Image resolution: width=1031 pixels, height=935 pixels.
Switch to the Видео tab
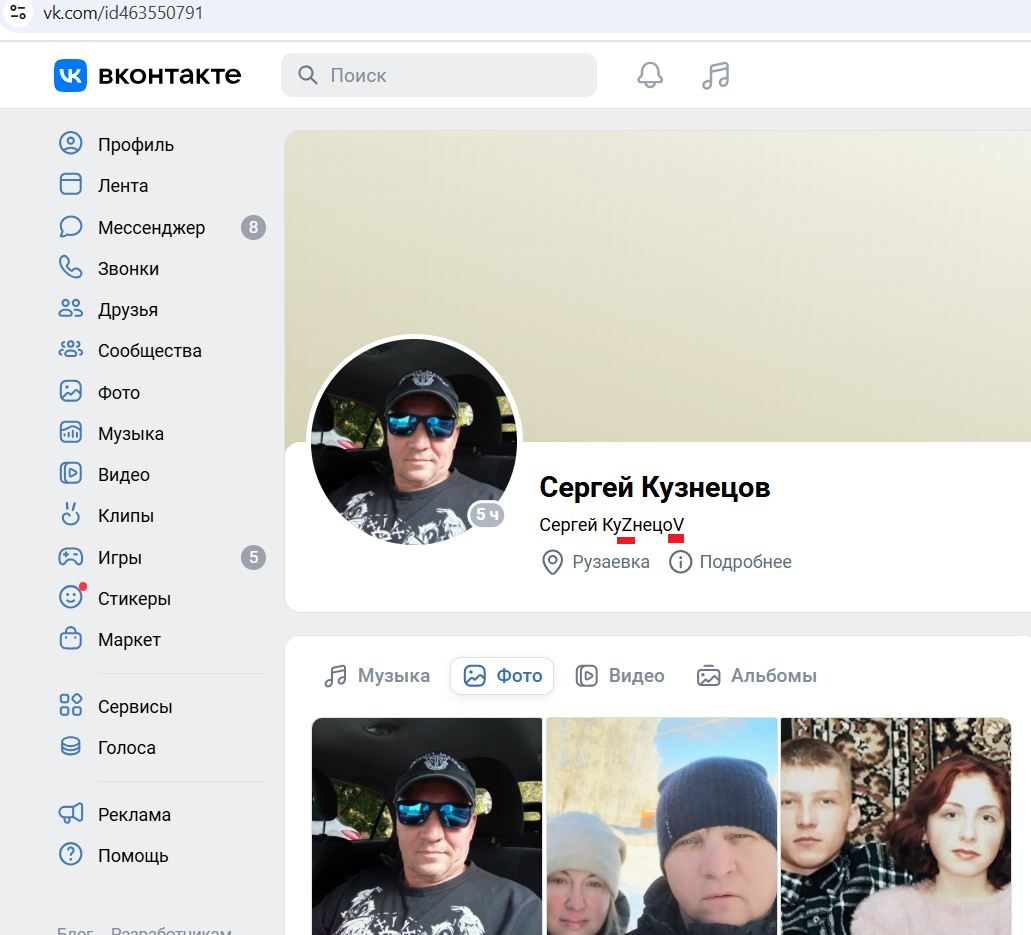620,676
